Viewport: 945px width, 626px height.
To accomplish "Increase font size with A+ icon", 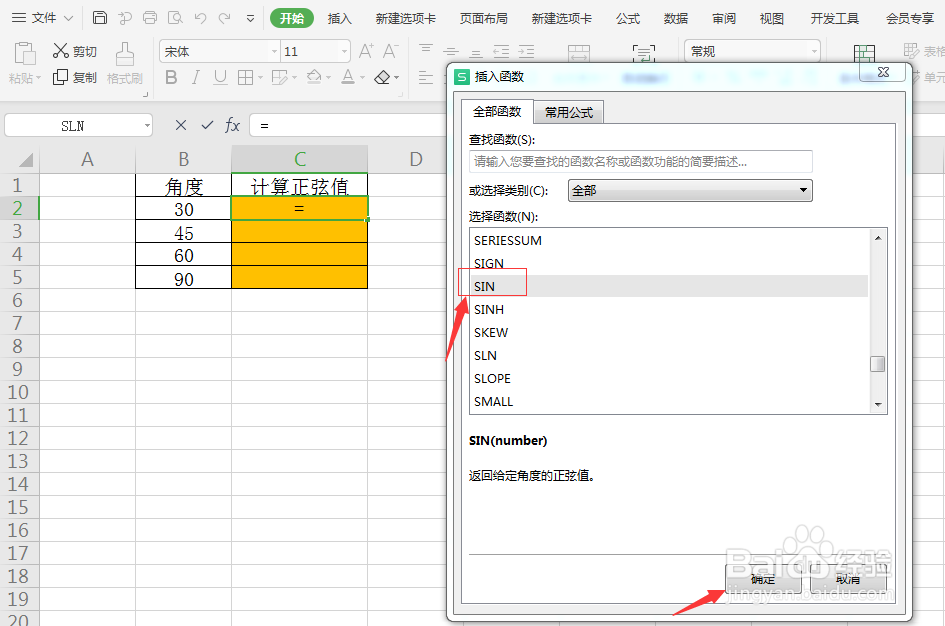I will click(x=366, y=51).
